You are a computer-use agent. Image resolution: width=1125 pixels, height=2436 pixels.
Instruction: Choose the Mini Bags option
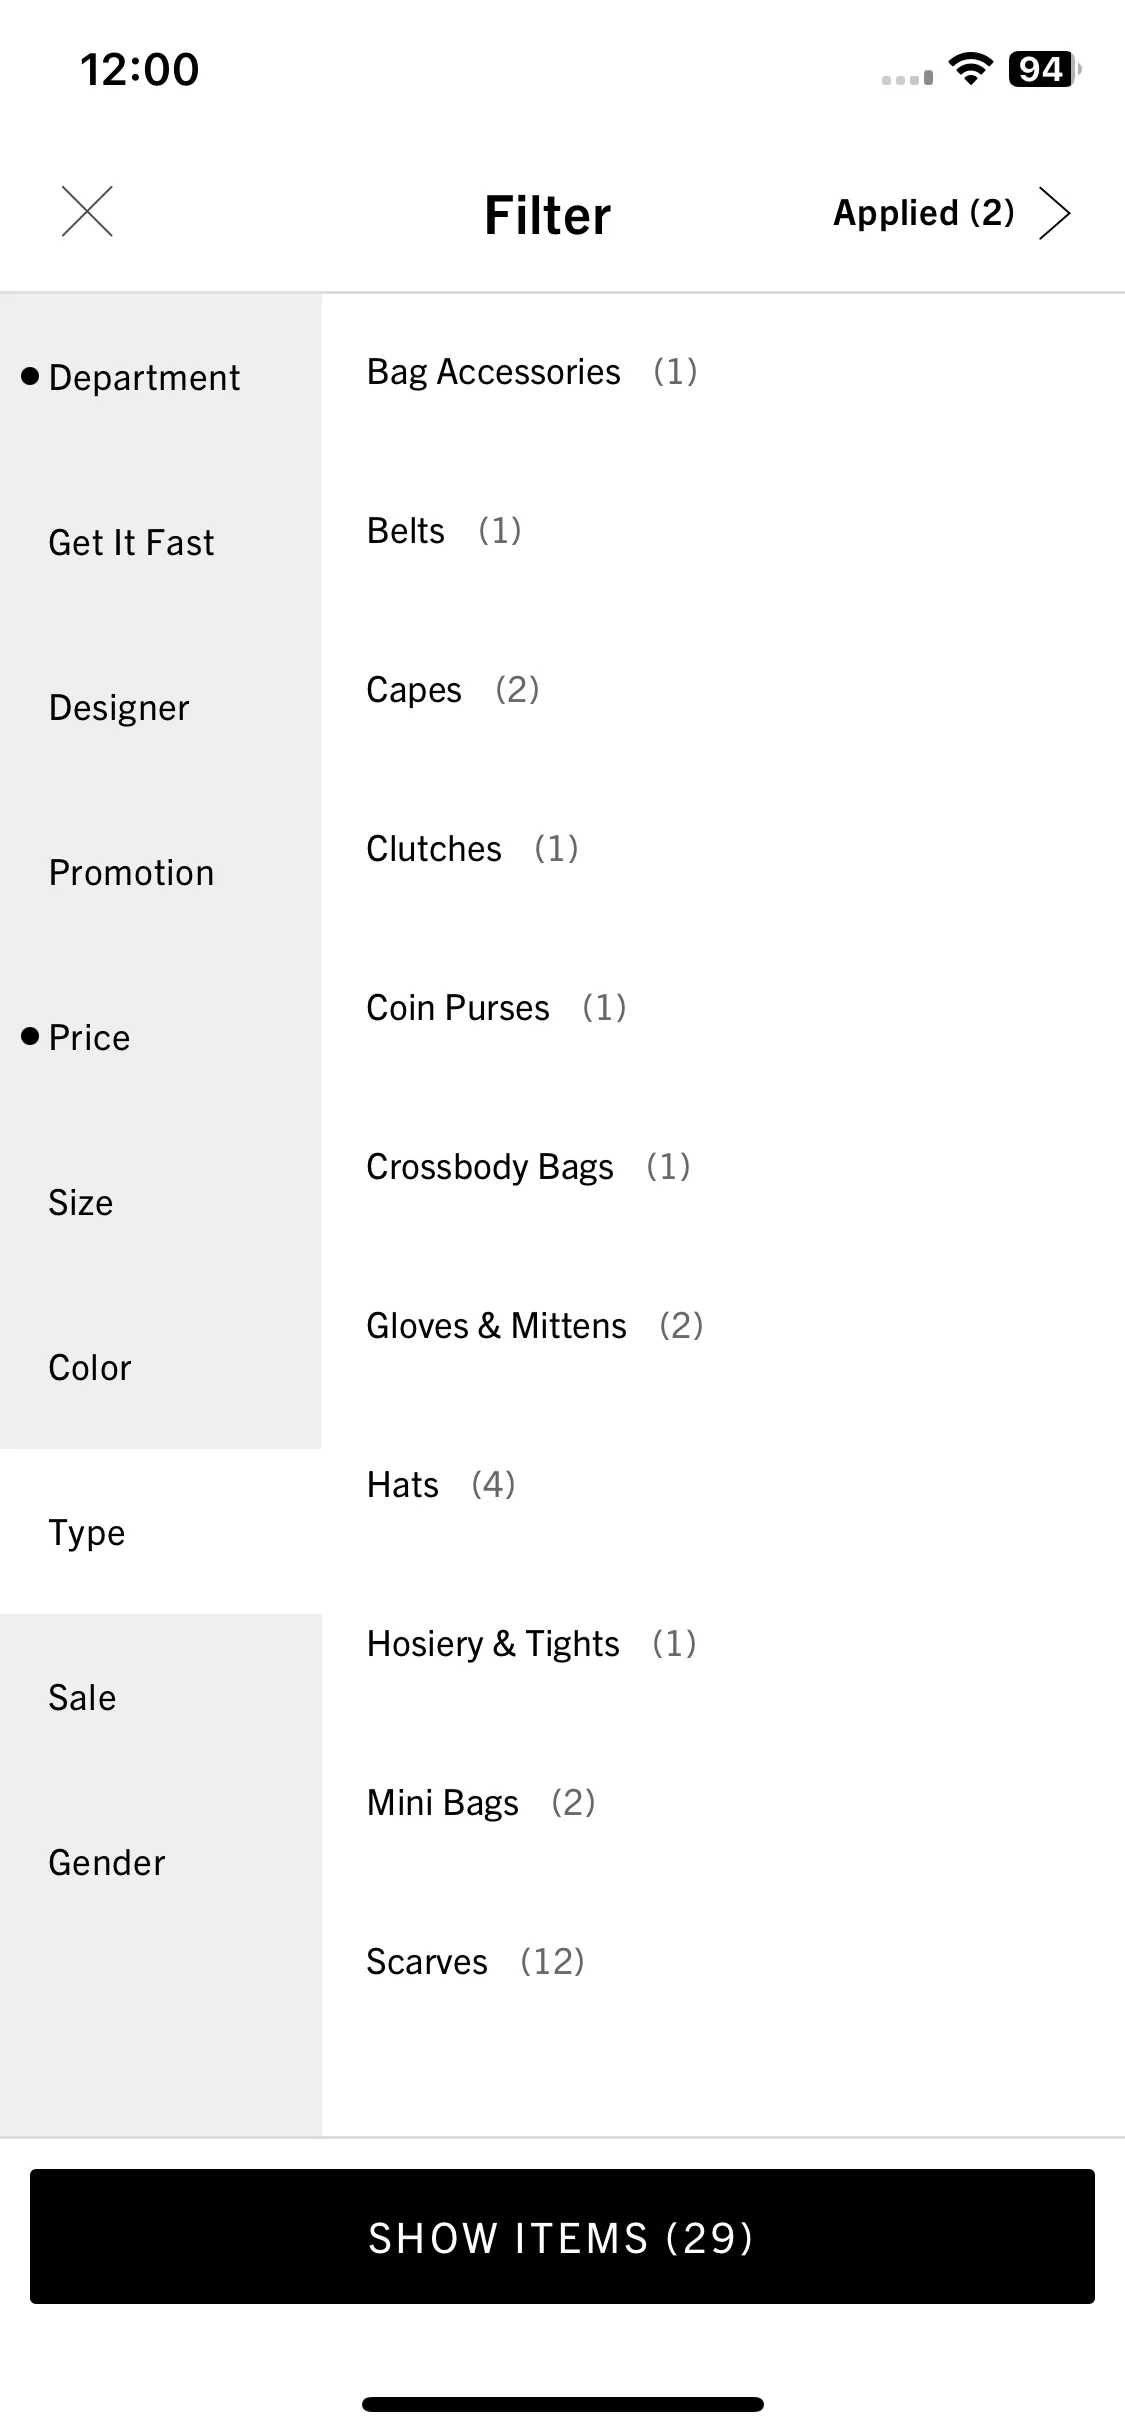tap(723, 1803)
